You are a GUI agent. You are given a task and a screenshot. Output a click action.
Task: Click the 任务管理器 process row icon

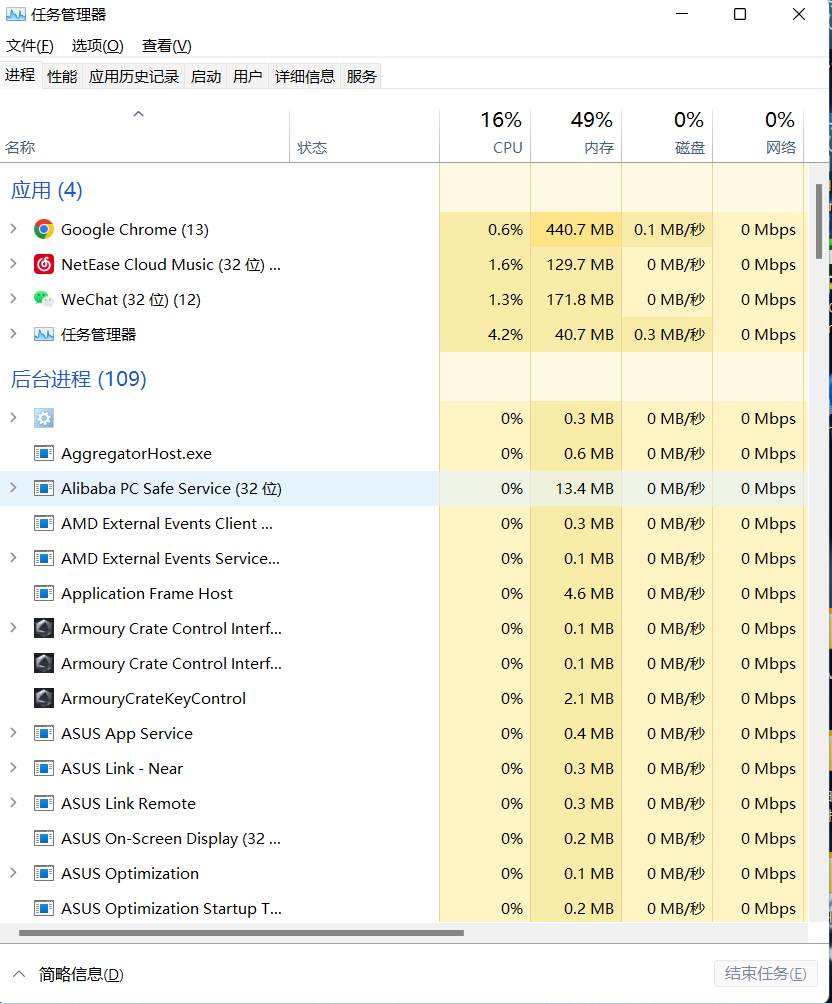44,334
